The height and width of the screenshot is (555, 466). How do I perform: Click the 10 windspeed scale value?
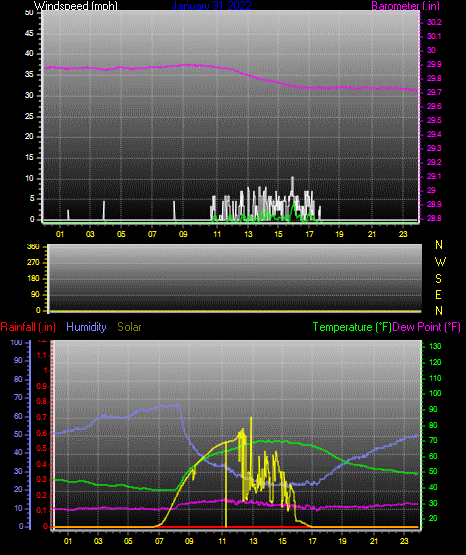[29, 178]
